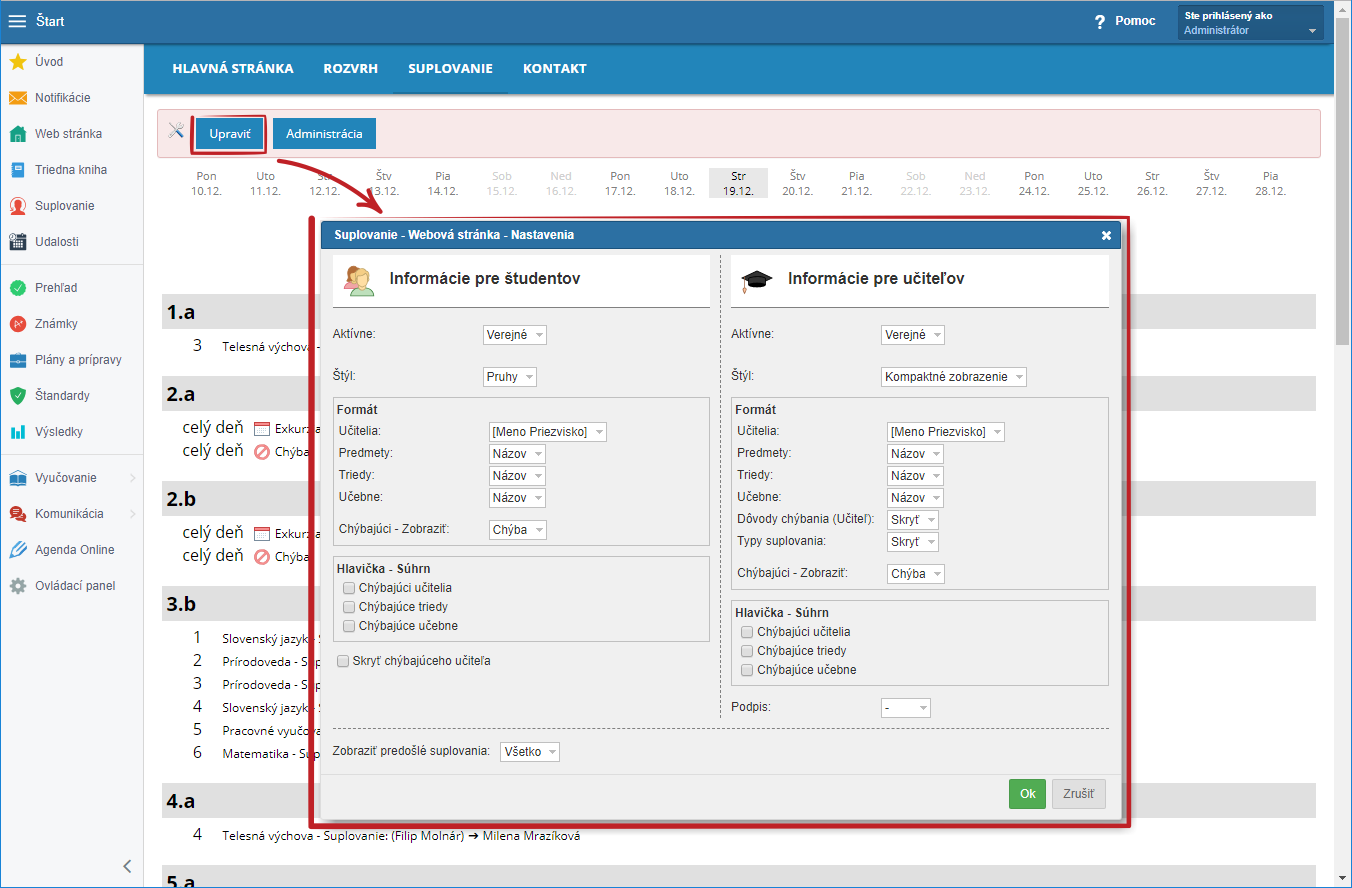Go to HLAVNÁ STRÁNKA tab
This screenshot has height=888, width=1352.
coord(233,69)
